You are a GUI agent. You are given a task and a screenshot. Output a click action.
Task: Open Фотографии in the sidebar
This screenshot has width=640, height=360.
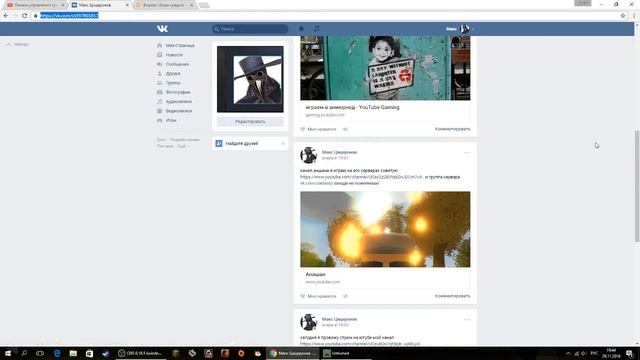click(178, 93)
